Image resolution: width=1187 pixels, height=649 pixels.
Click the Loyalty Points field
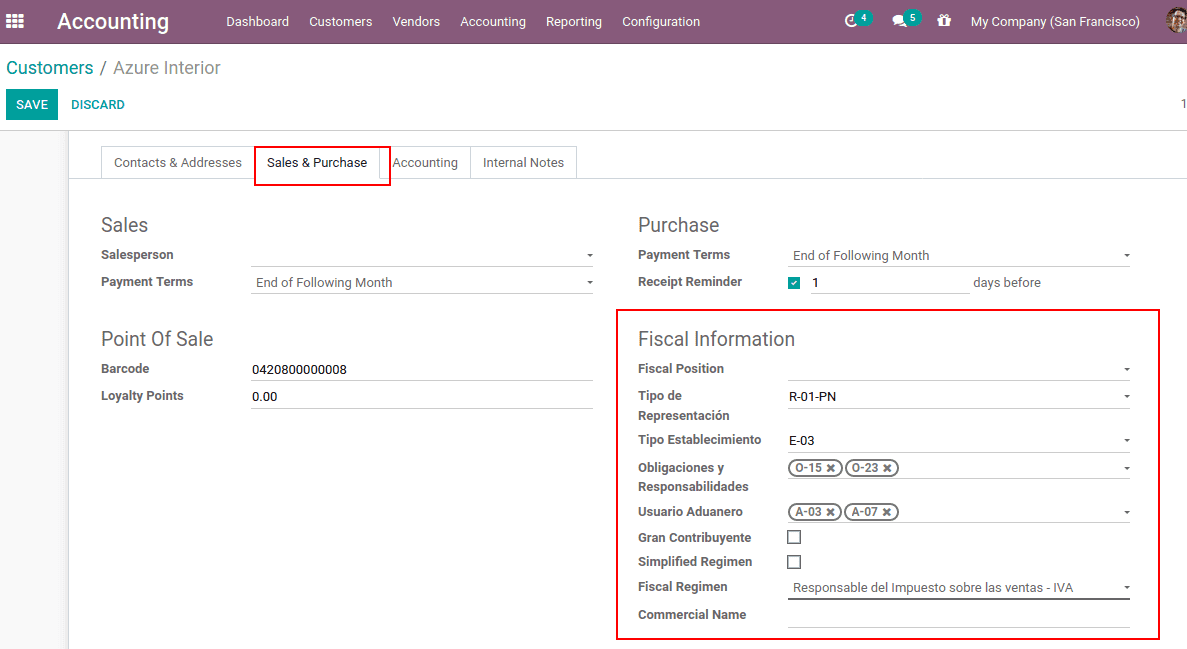pos(422,397)
